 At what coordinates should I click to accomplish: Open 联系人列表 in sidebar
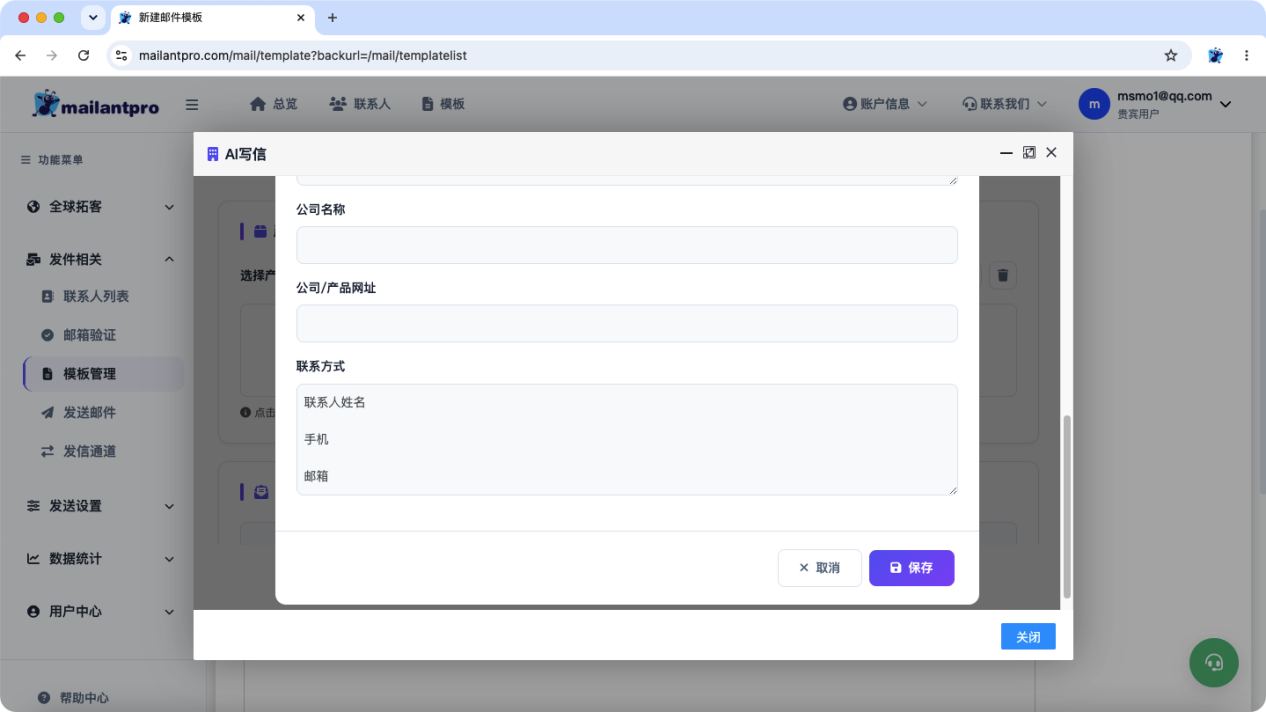pos(96,297)
